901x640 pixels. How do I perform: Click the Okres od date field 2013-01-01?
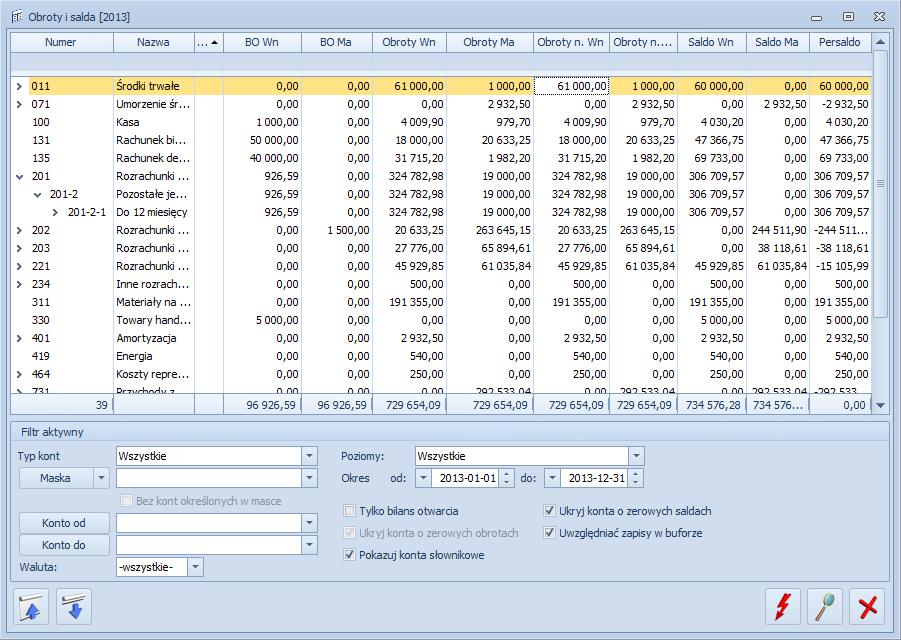[466, 478]
